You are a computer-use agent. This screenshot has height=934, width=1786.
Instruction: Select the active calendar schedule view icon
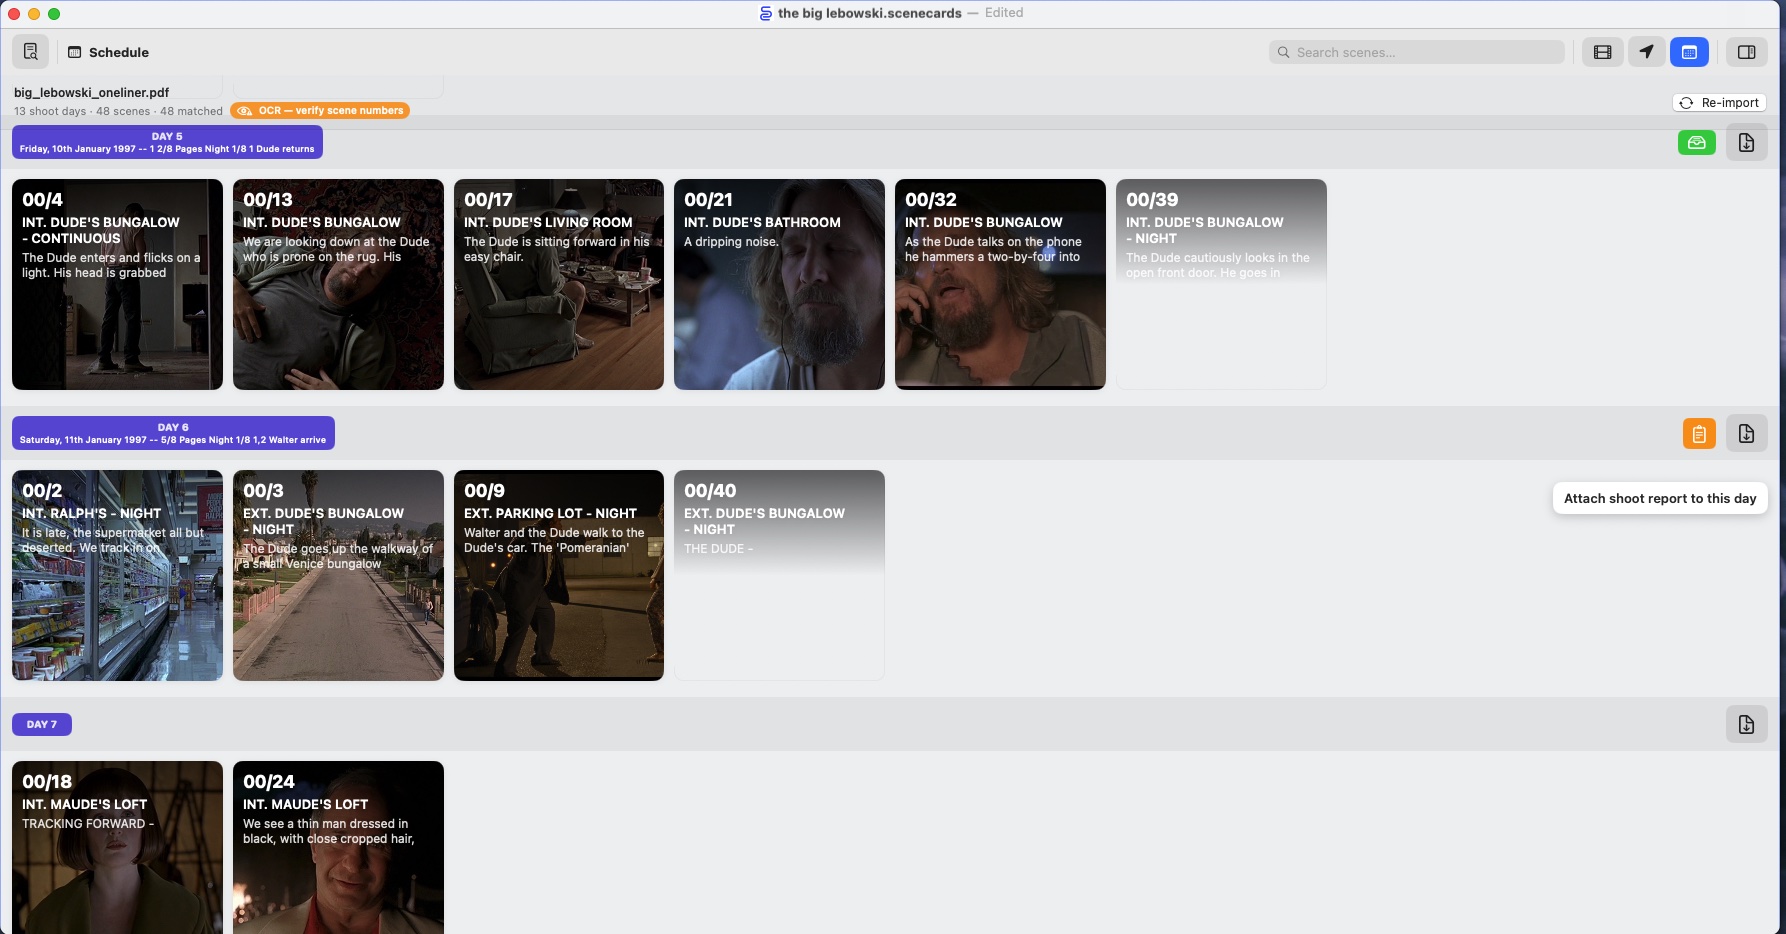pos(1689,52)
